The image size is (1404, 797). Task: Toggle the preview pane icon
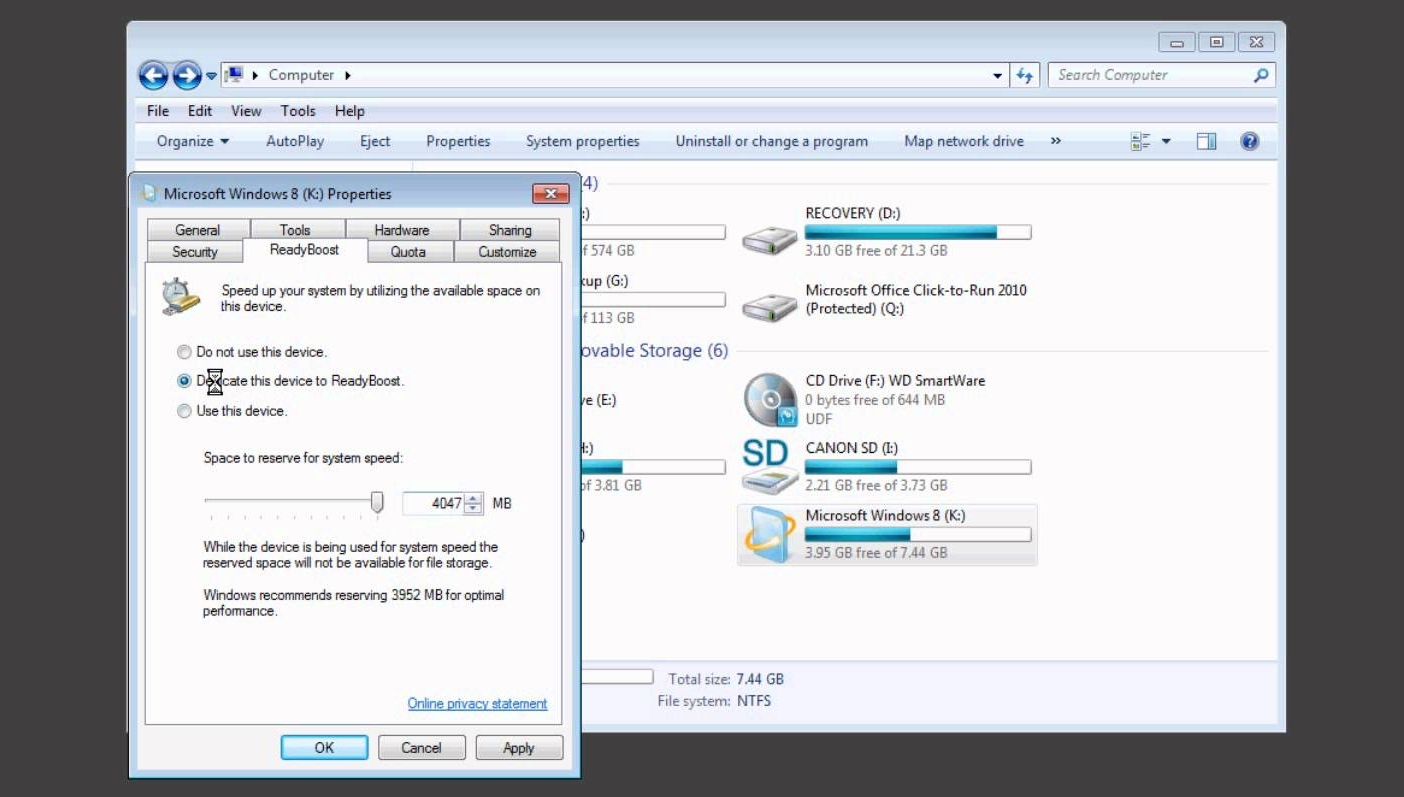[x=1206, y=141]
